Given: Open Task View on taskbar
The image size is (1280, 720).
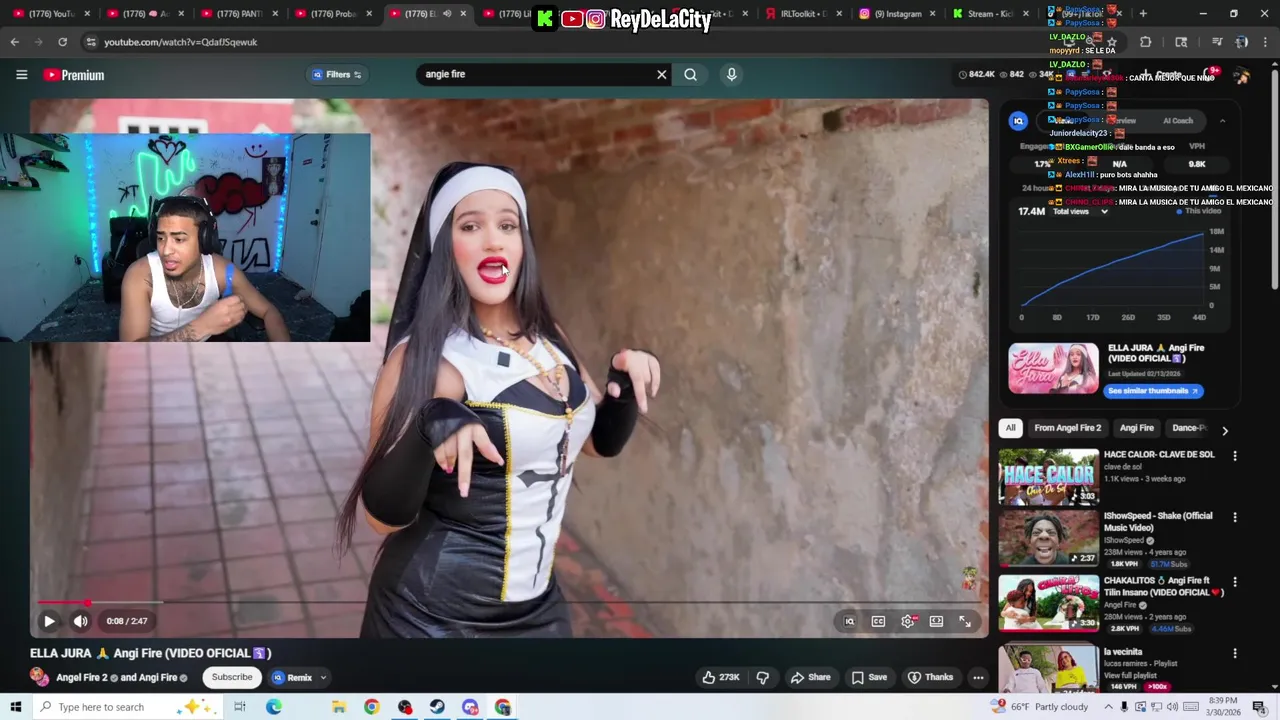Looking at the screenshot, I should (240, 707).
